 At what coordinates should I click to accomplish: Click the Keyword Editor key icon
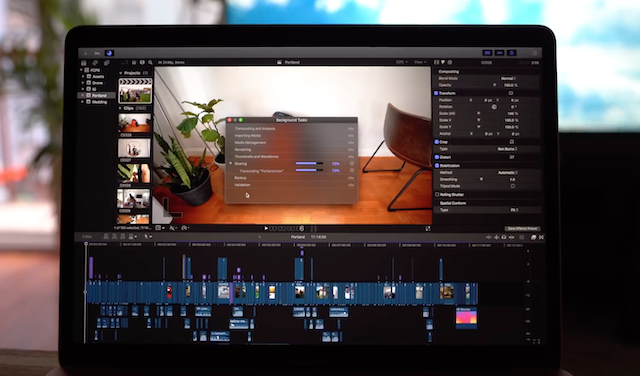pos(97,53)
